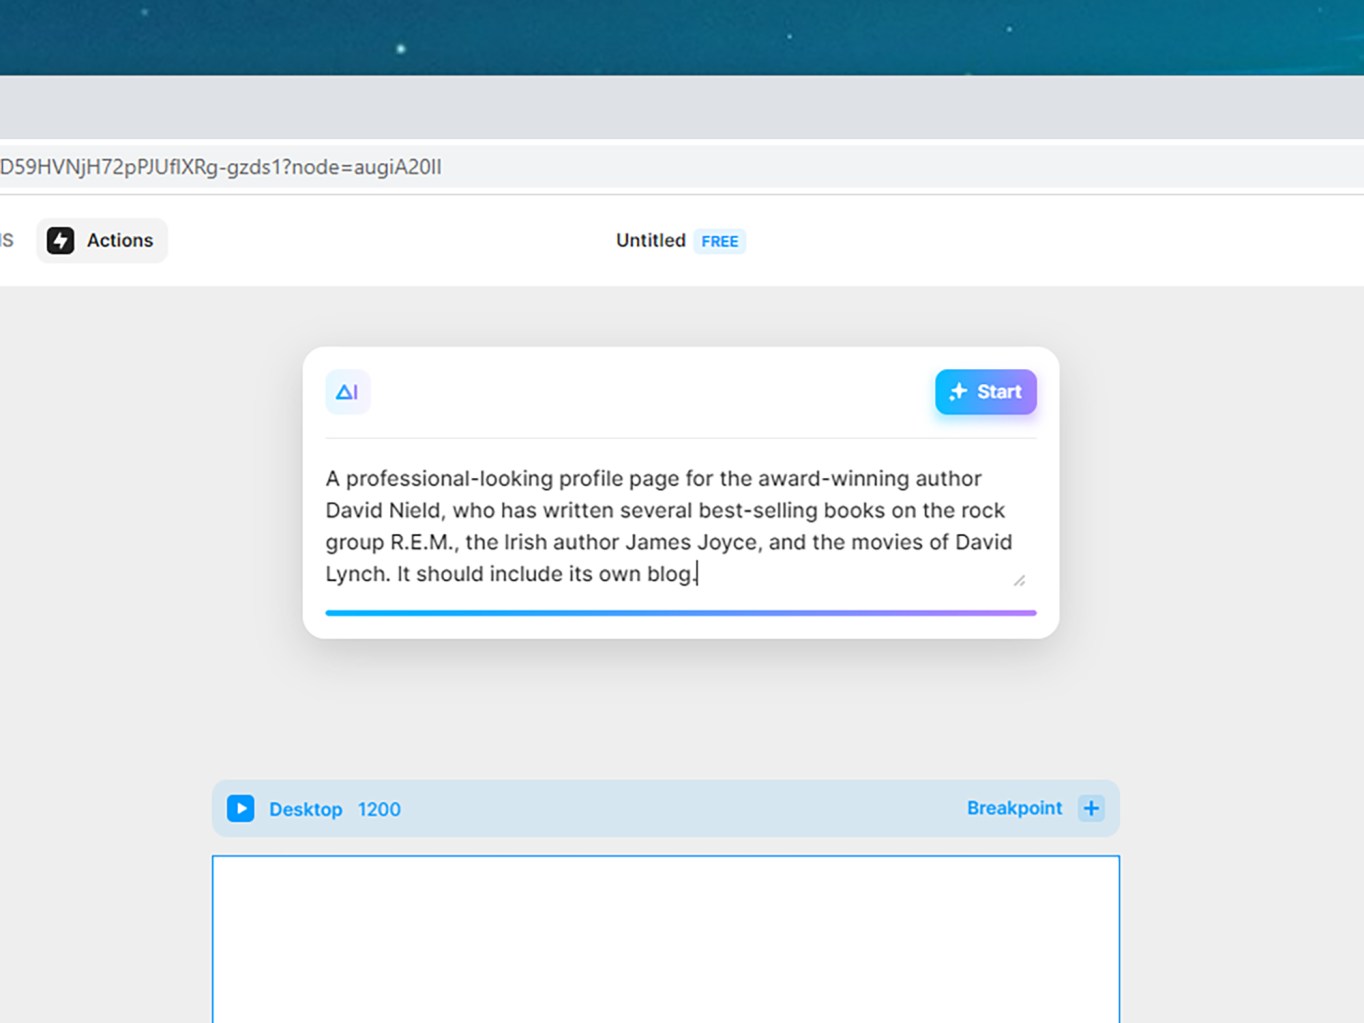Viewport: 1364px width, 1023px height.
Task: Click the text area resize handle
Action: point(1019,580)
